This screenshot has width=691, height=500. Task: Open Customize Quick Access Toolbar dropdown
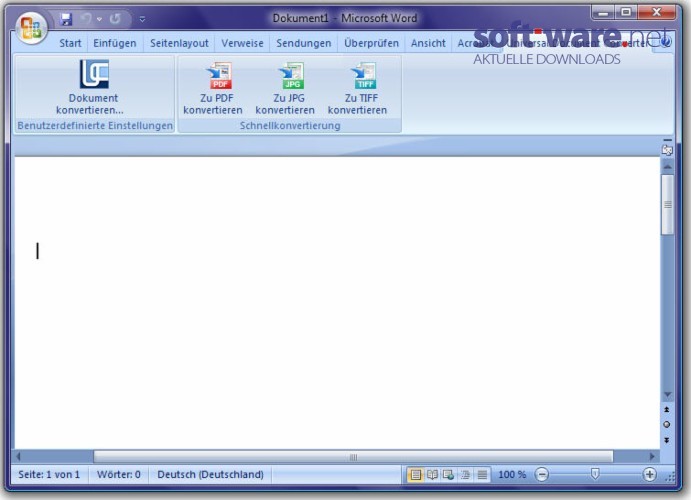coord(142,19)
